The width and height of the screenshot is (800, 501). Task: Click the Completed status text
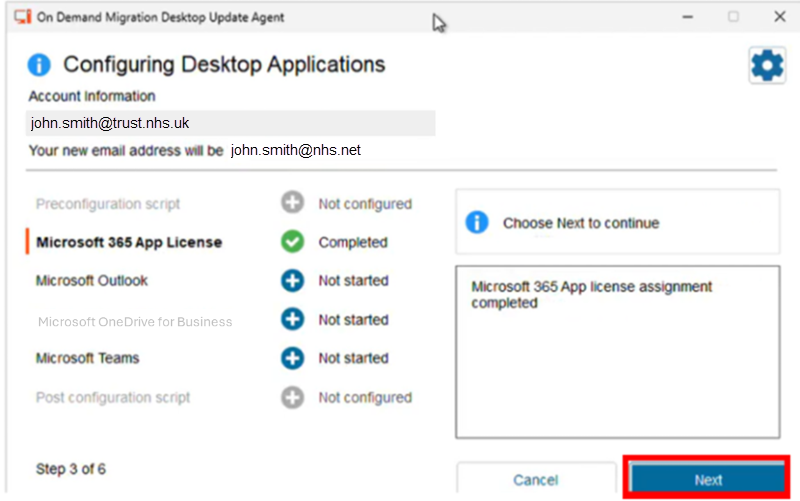pos(353,242)
